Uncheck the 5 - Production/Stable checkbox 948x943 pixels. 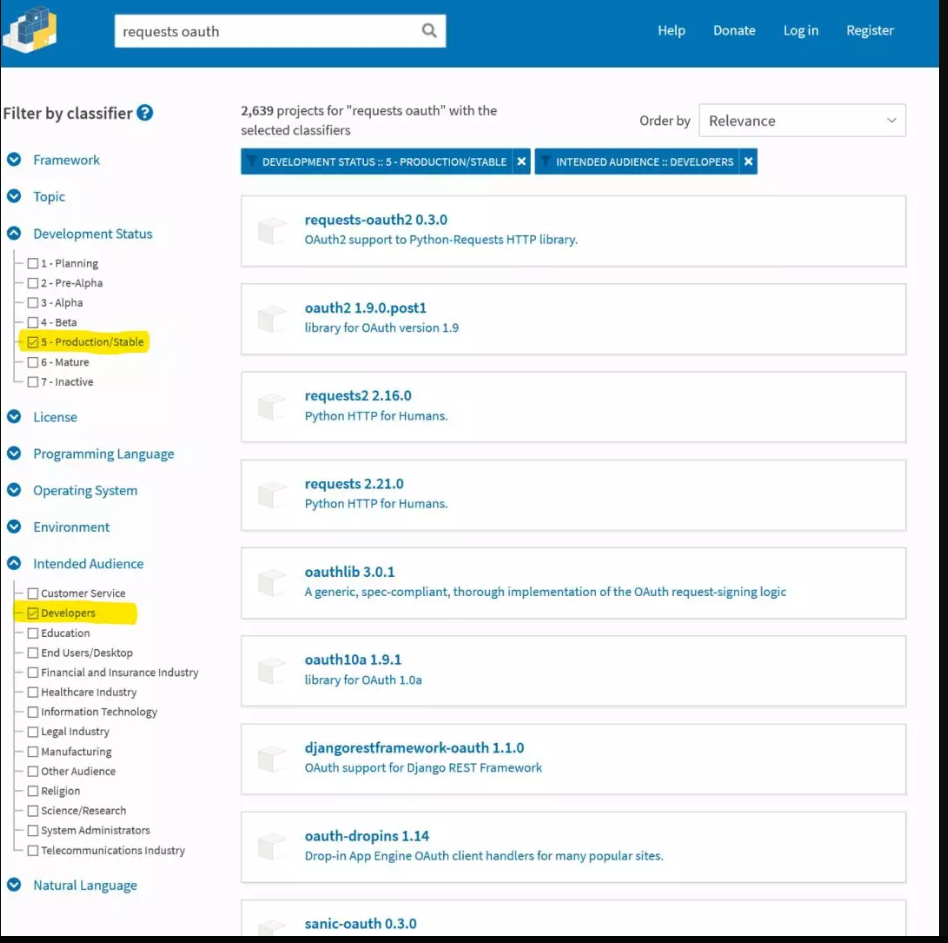33,342
